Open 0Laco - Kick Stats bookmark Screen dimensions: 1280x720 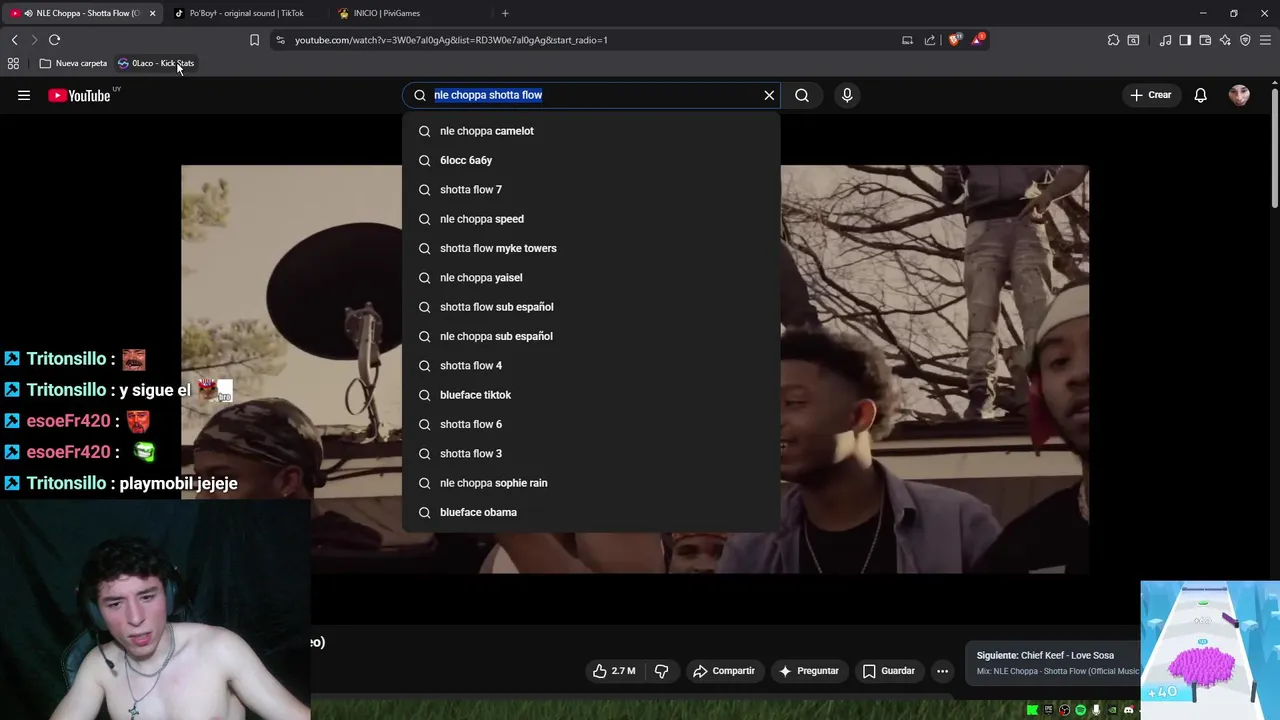156,63
